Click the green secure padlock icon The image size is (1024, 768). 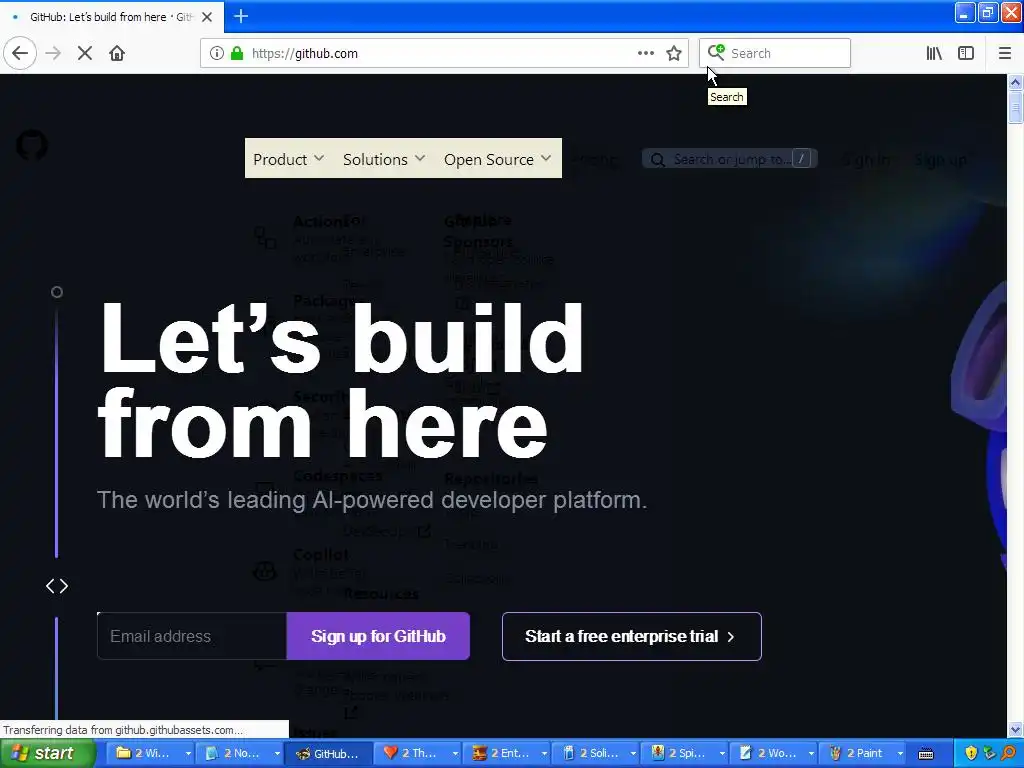(236, 53)
